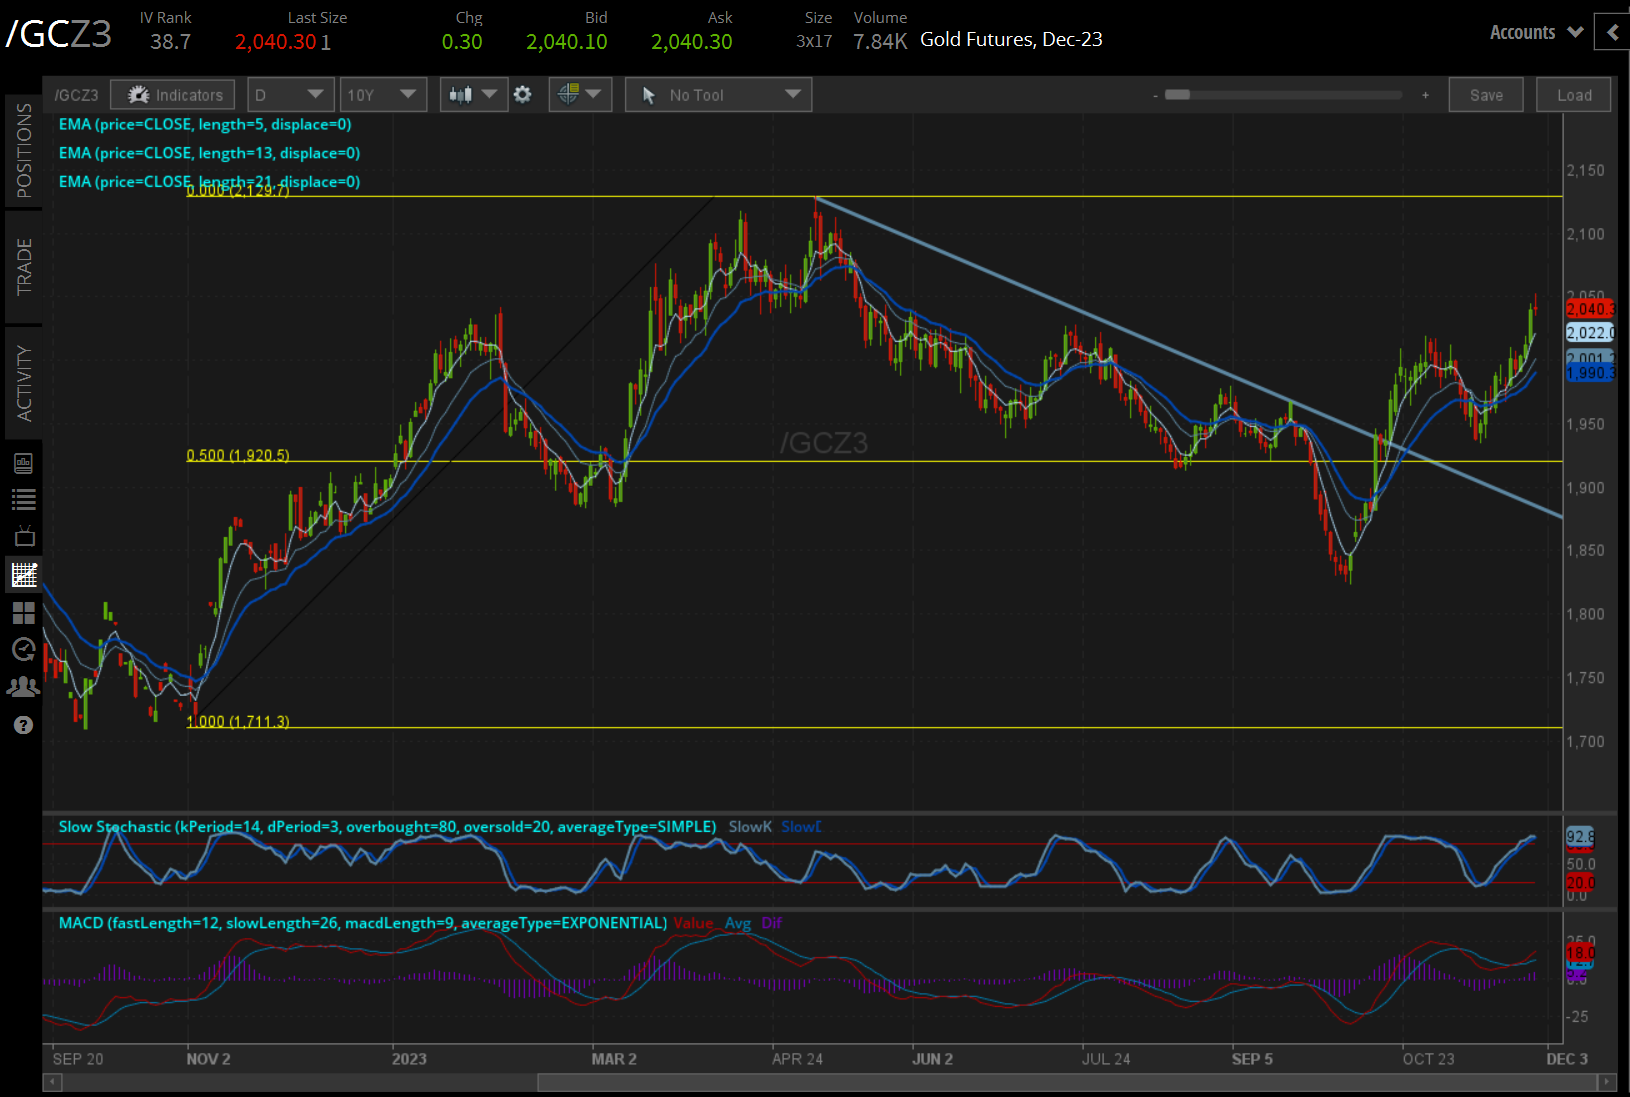Screen dimensions: 1630x1097
Task: Open the research book icon in sidebar
Action: (24, 463)
